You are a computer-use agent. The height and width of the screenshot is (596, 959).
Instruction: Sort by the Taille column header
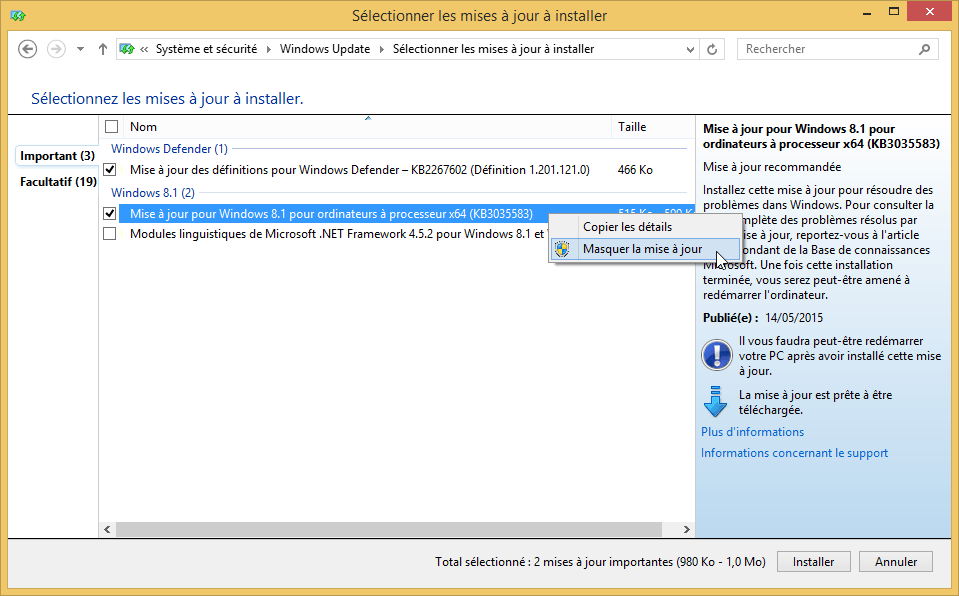click(x=653, y=127)
